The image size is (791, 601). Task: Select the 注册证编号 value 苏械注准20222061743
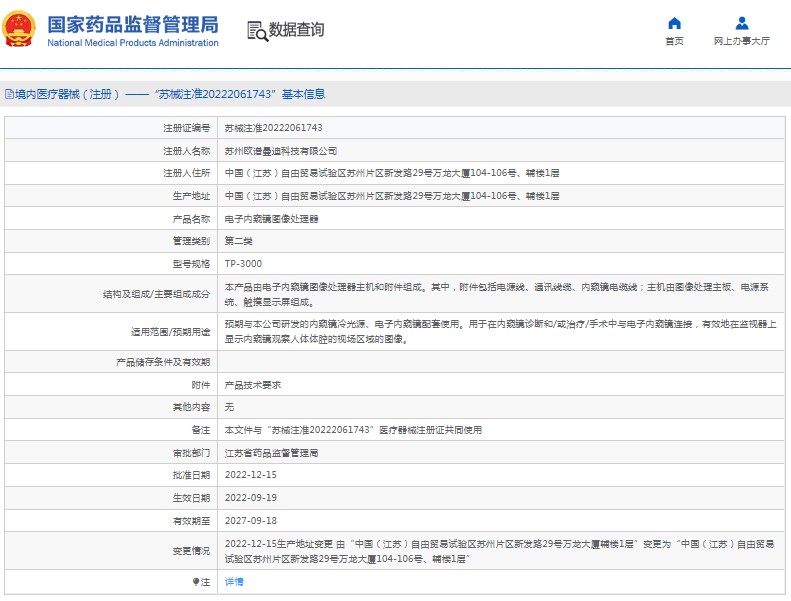(273, 128)
